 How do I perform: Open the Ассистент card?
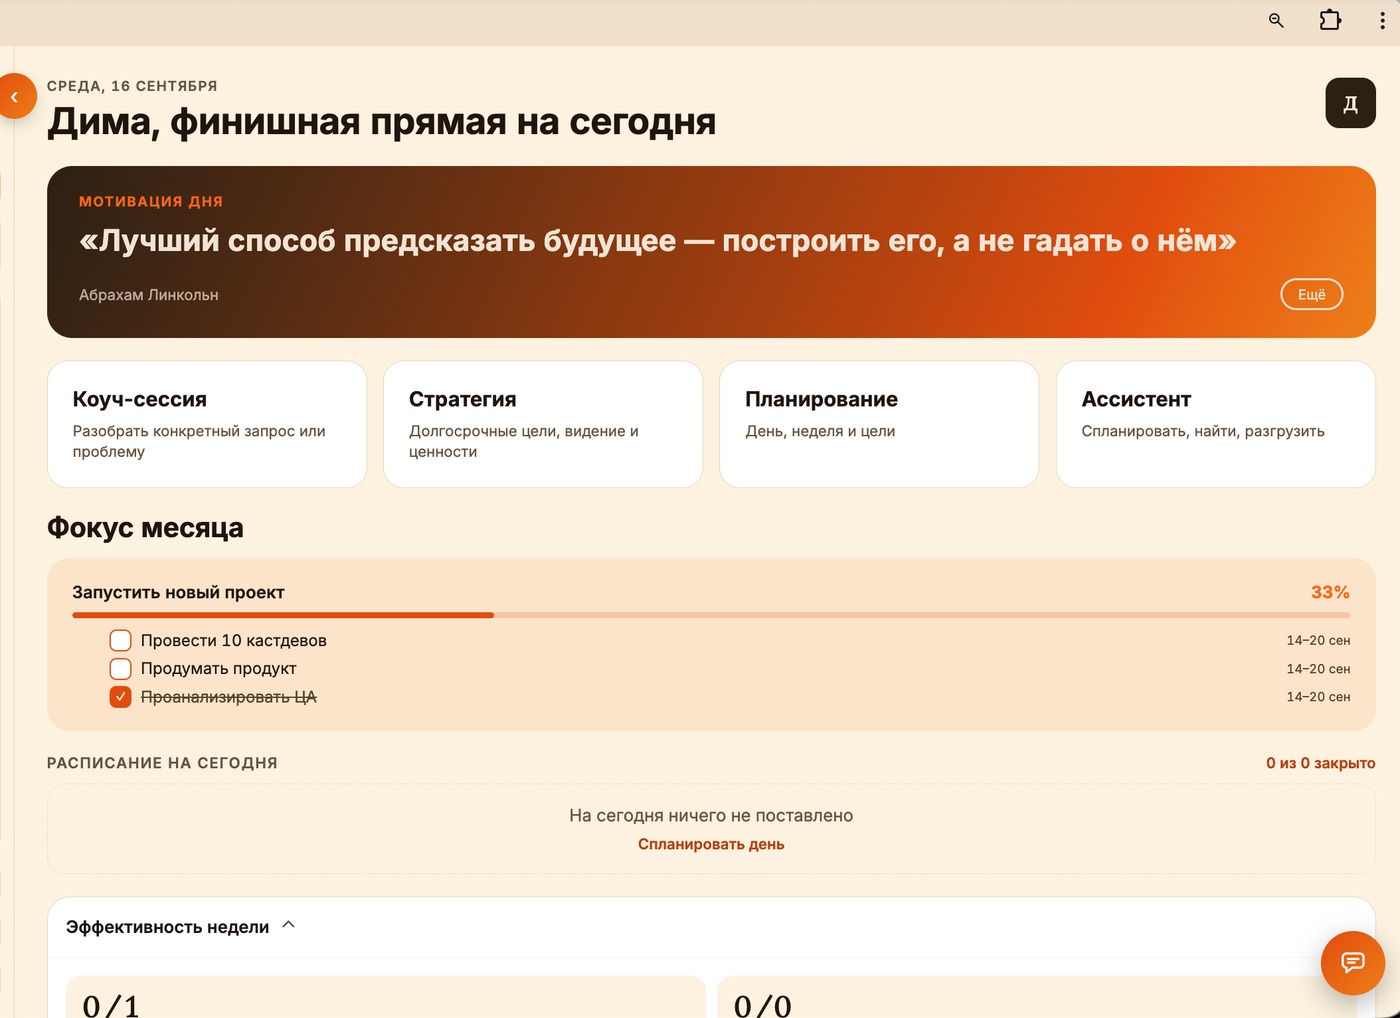pos(1216,424)
